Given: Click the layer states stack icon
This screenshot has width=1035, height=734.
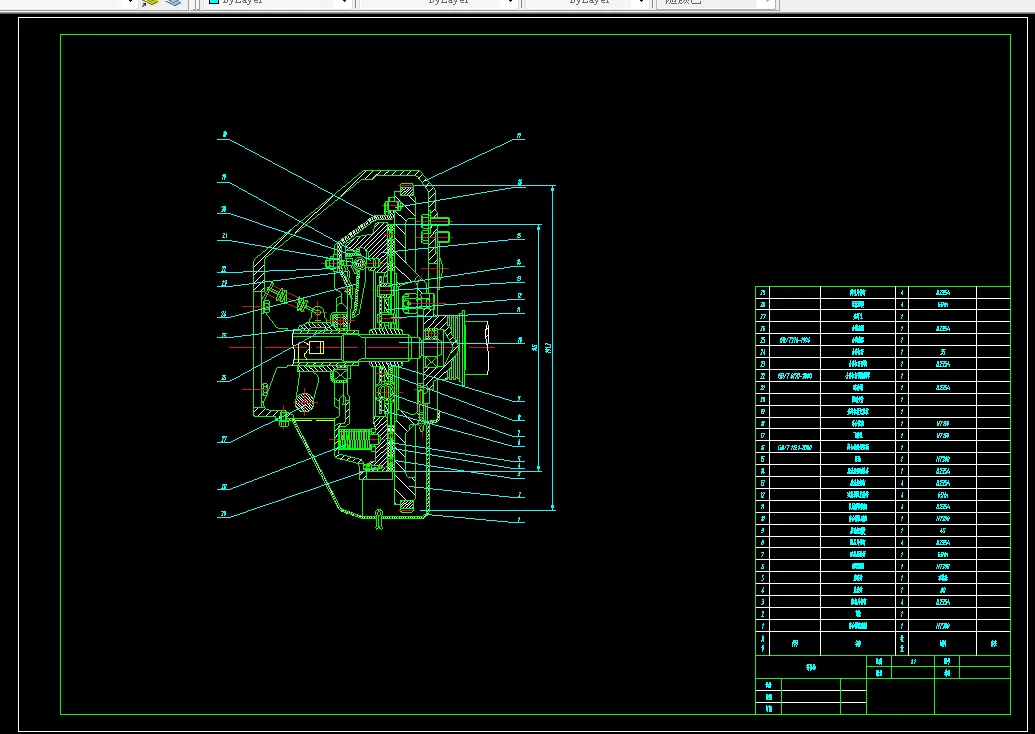Looking at the screenshot, I should [x=173, y=3].
